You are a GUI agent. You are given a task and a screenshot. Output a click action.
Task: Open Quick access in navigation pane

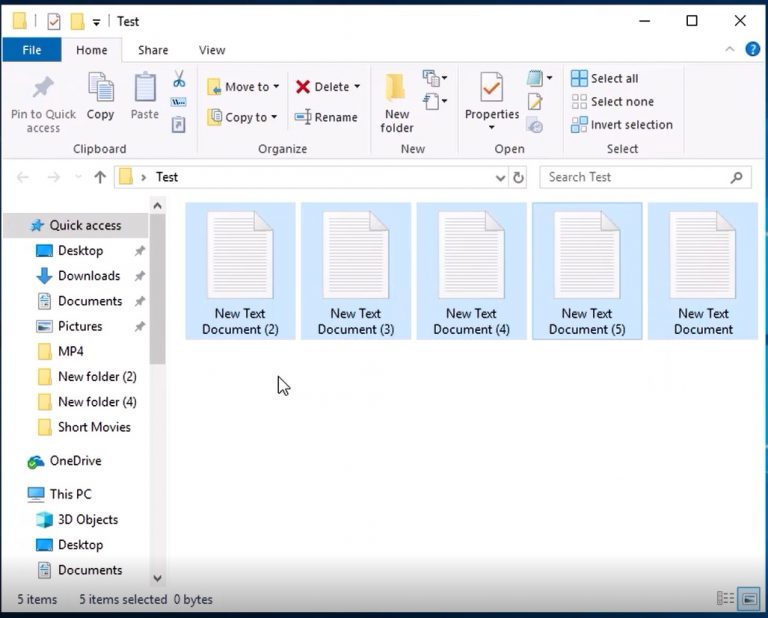pos(75,225)
